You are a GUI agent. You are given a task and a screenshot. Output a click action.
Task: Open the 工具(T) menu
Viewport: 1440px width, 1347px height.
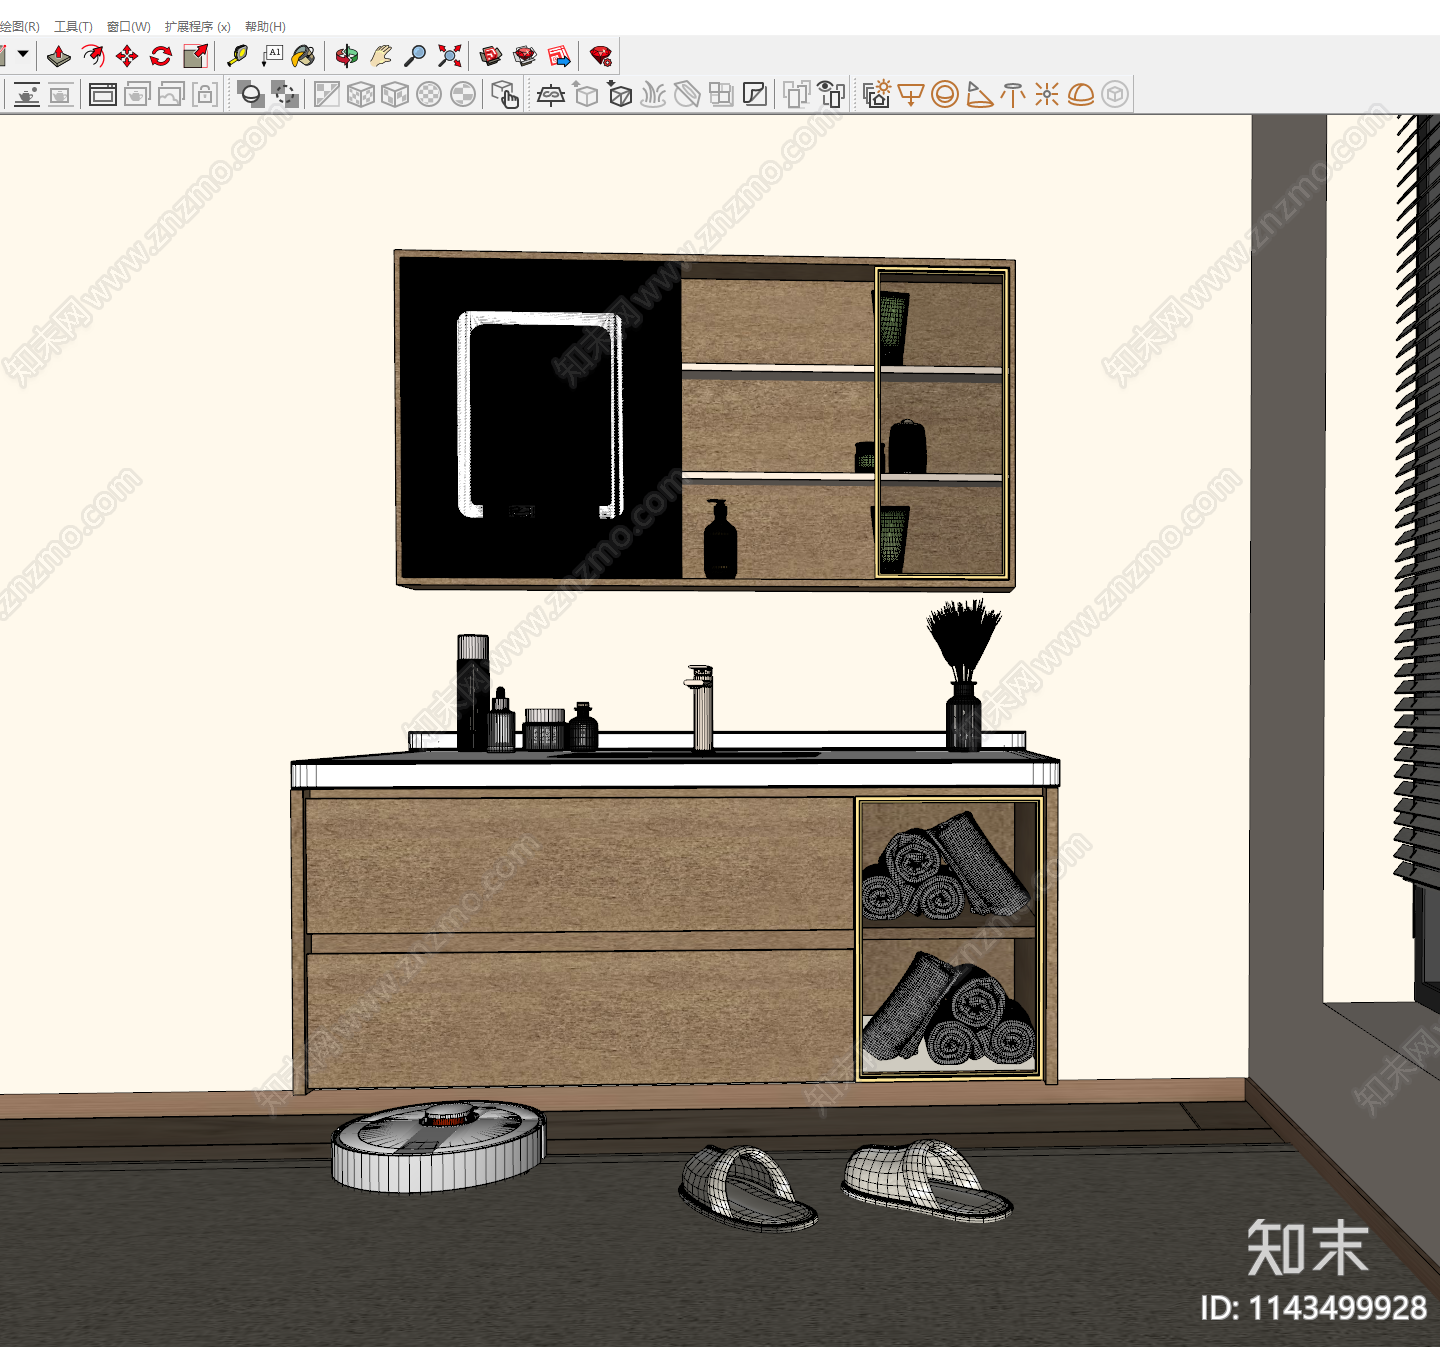[x=73, y=27]
